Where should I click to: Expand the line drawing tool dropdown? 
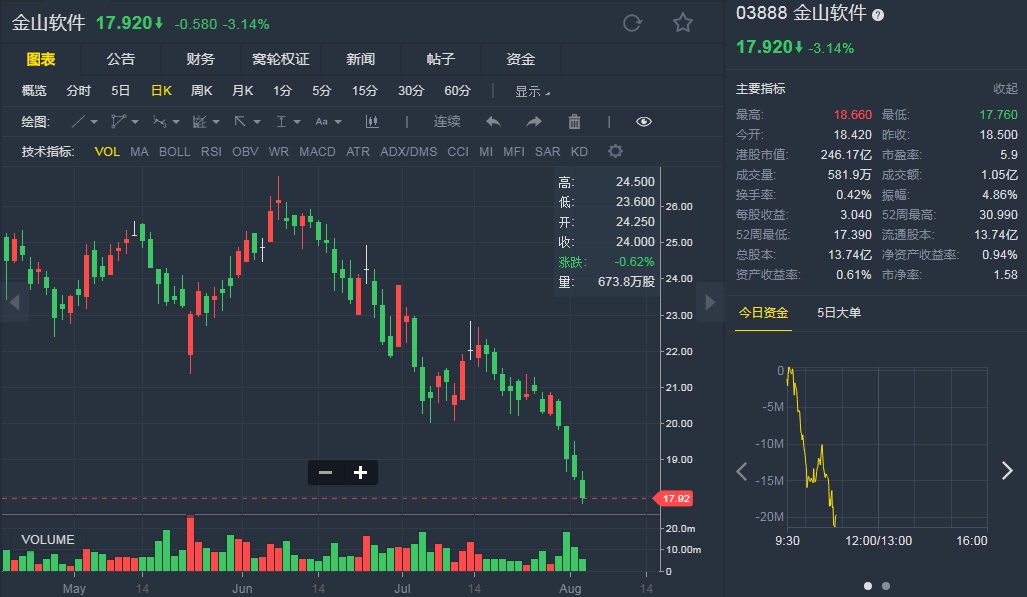point(85,122)
